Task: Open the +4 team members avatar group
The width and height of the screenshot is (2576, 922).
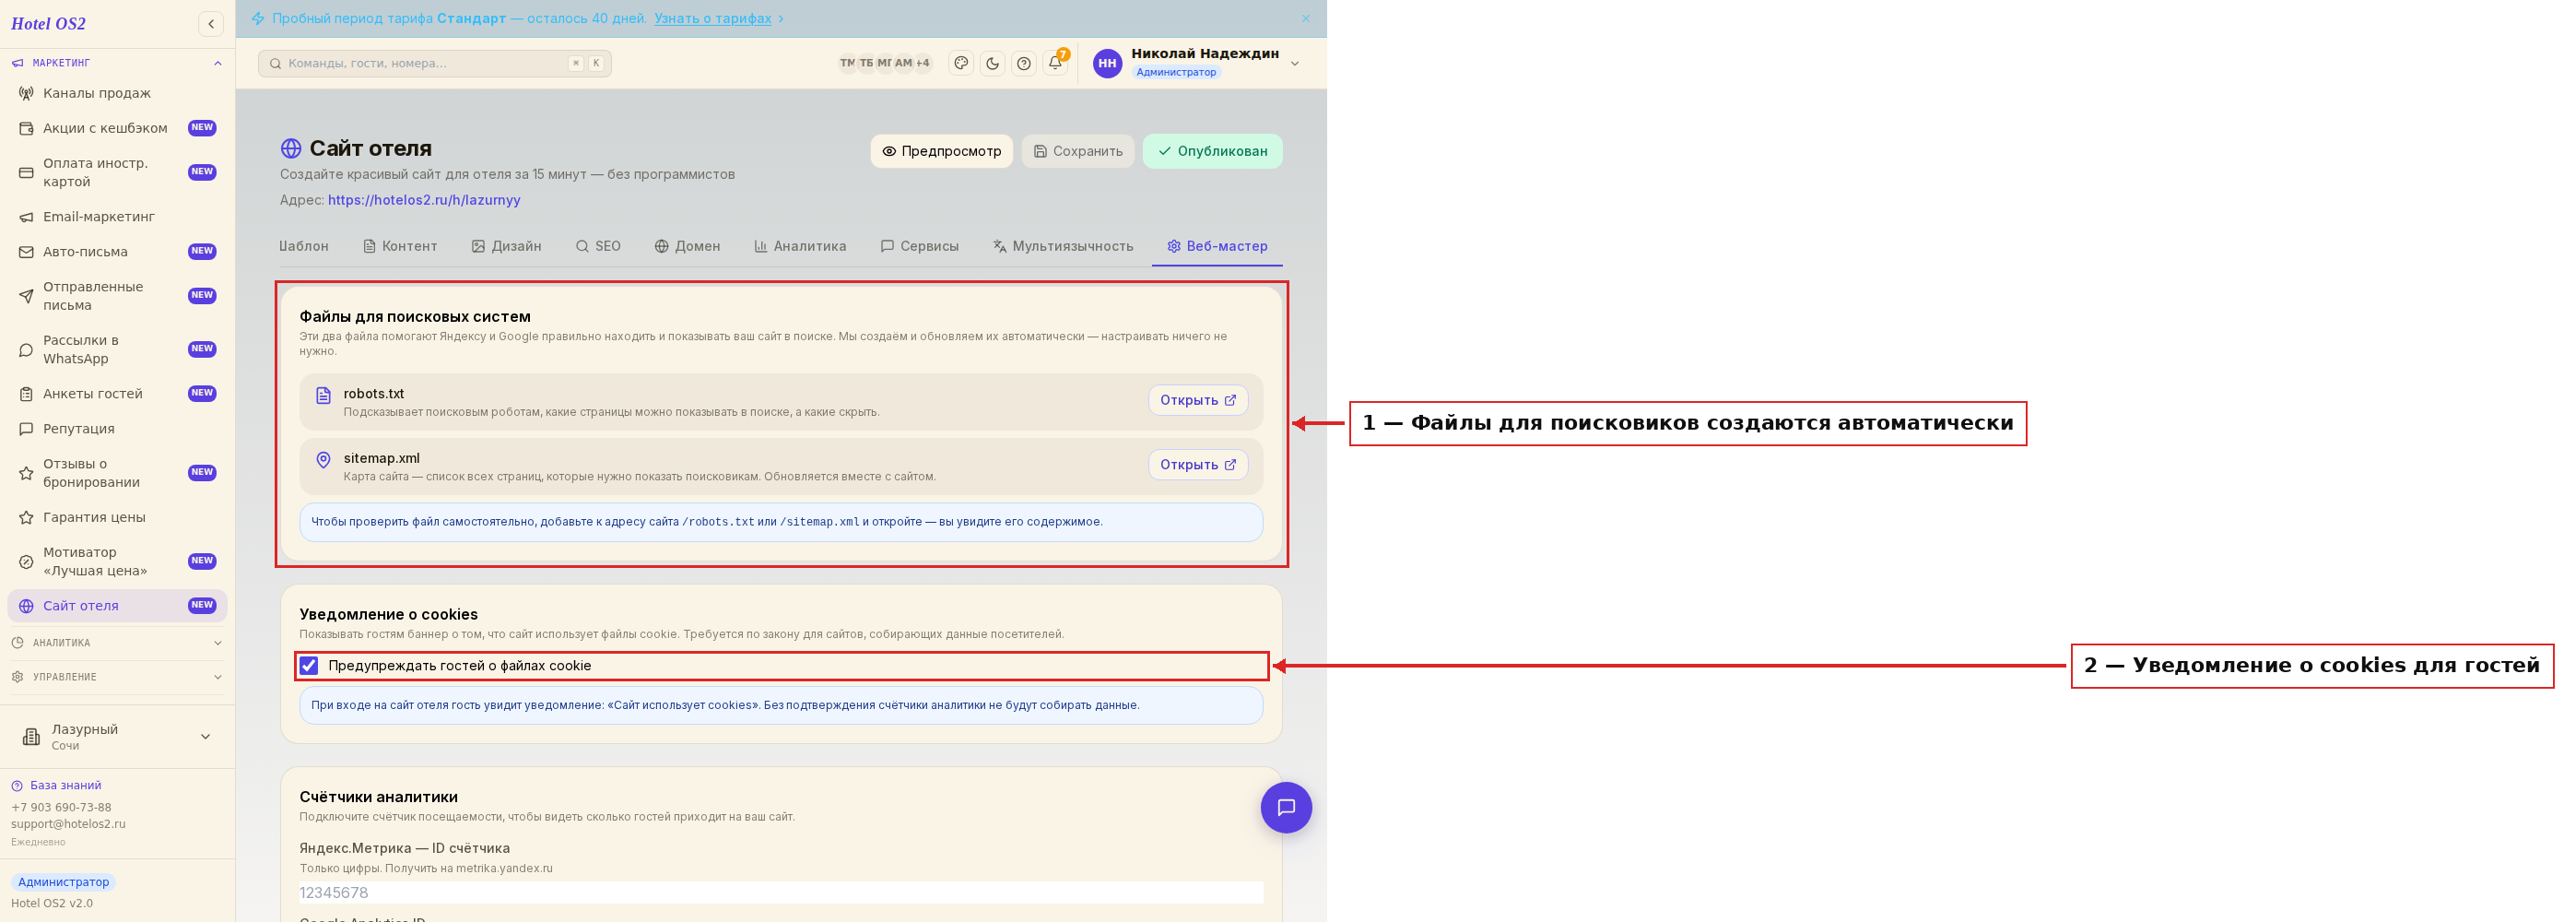Action: coord(922,63)
